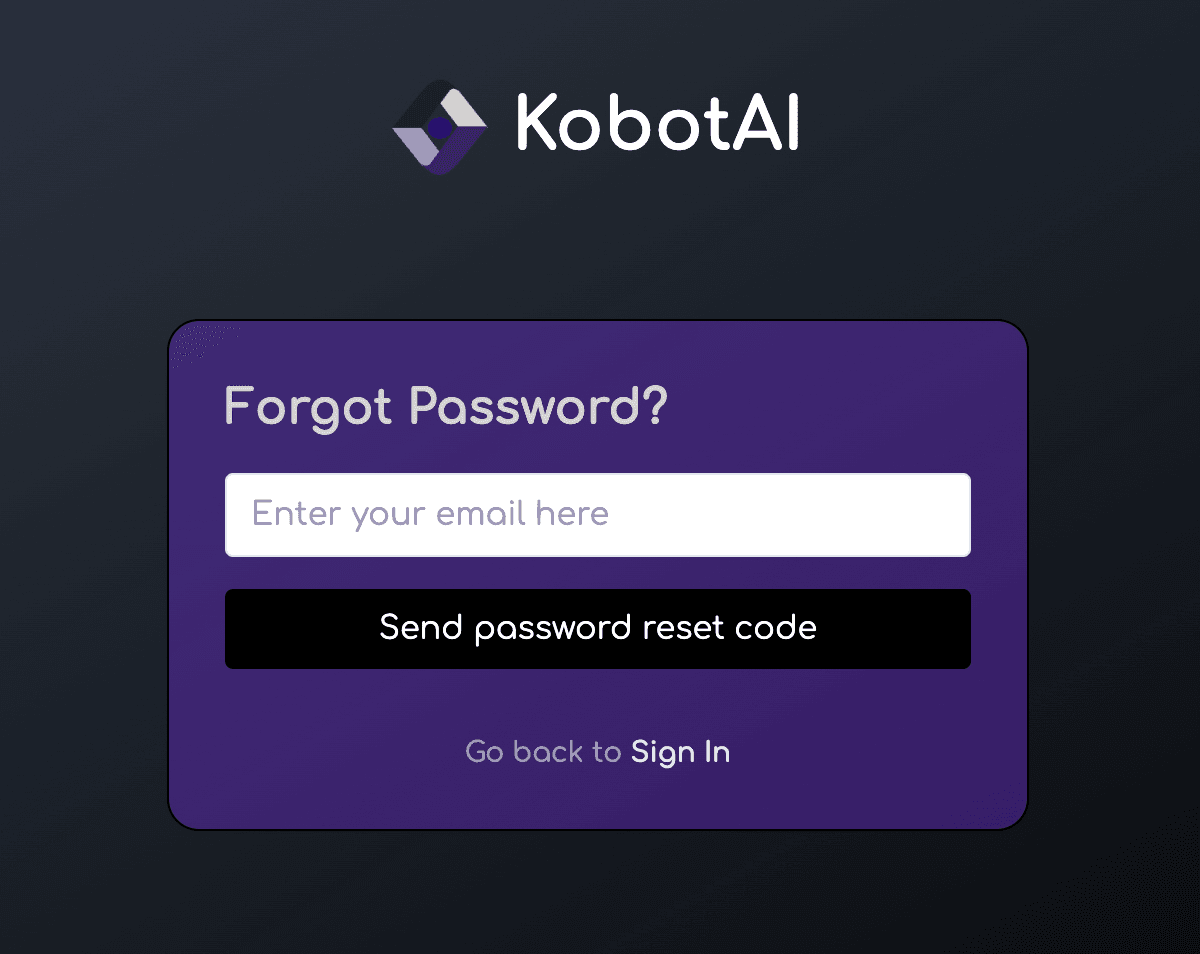Click the Forgot Password heading
The image size is (1200, 954).
446,406
